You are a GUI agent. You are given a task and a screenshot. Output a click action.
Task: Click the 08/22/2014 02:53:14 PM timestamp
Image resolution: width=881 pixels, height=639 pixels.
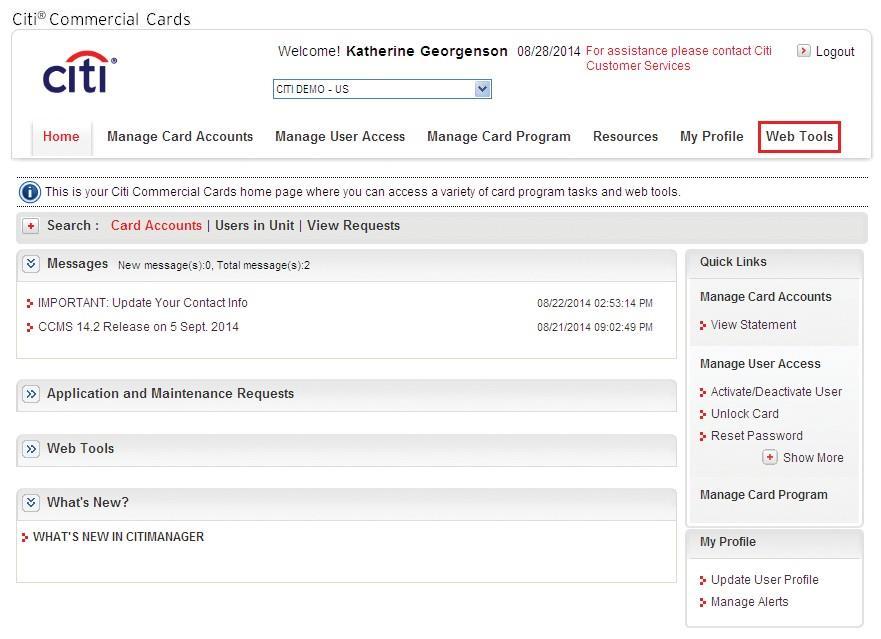tap(595, 303)
